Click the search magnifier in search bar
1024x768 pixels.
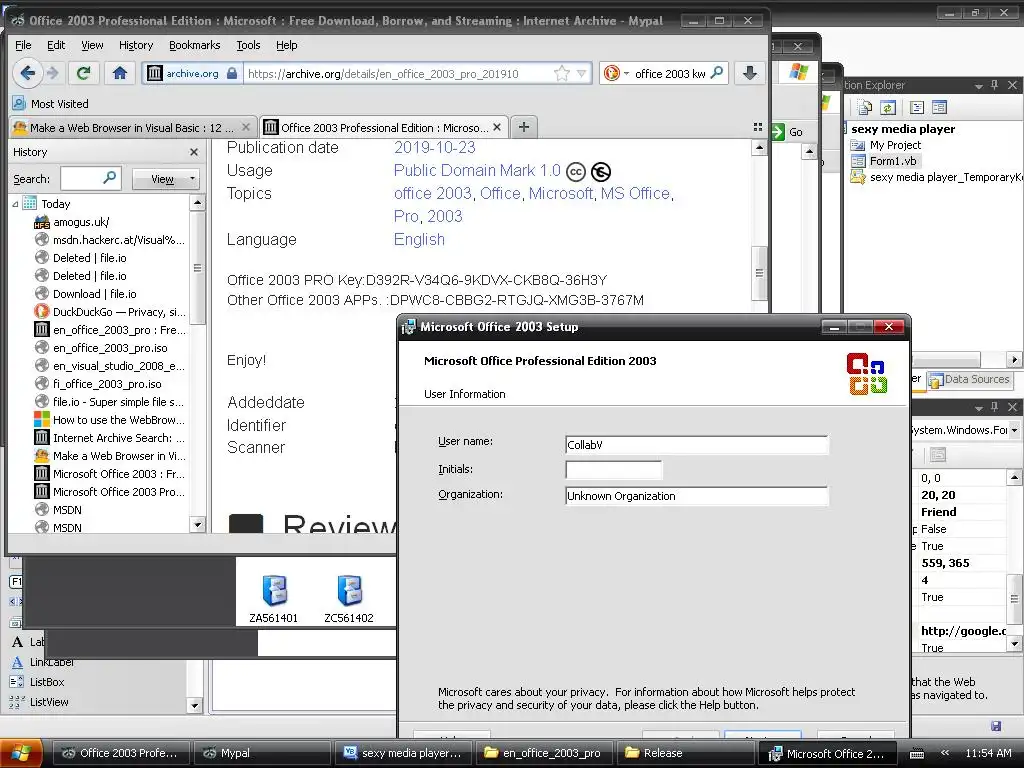pos(716,73)
